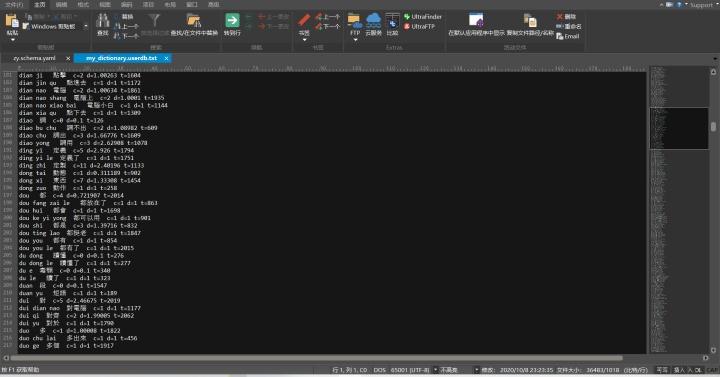The image size is (720, 377).
Task: Click scroll down arrow of editor
Action: (x=713, y=350)
